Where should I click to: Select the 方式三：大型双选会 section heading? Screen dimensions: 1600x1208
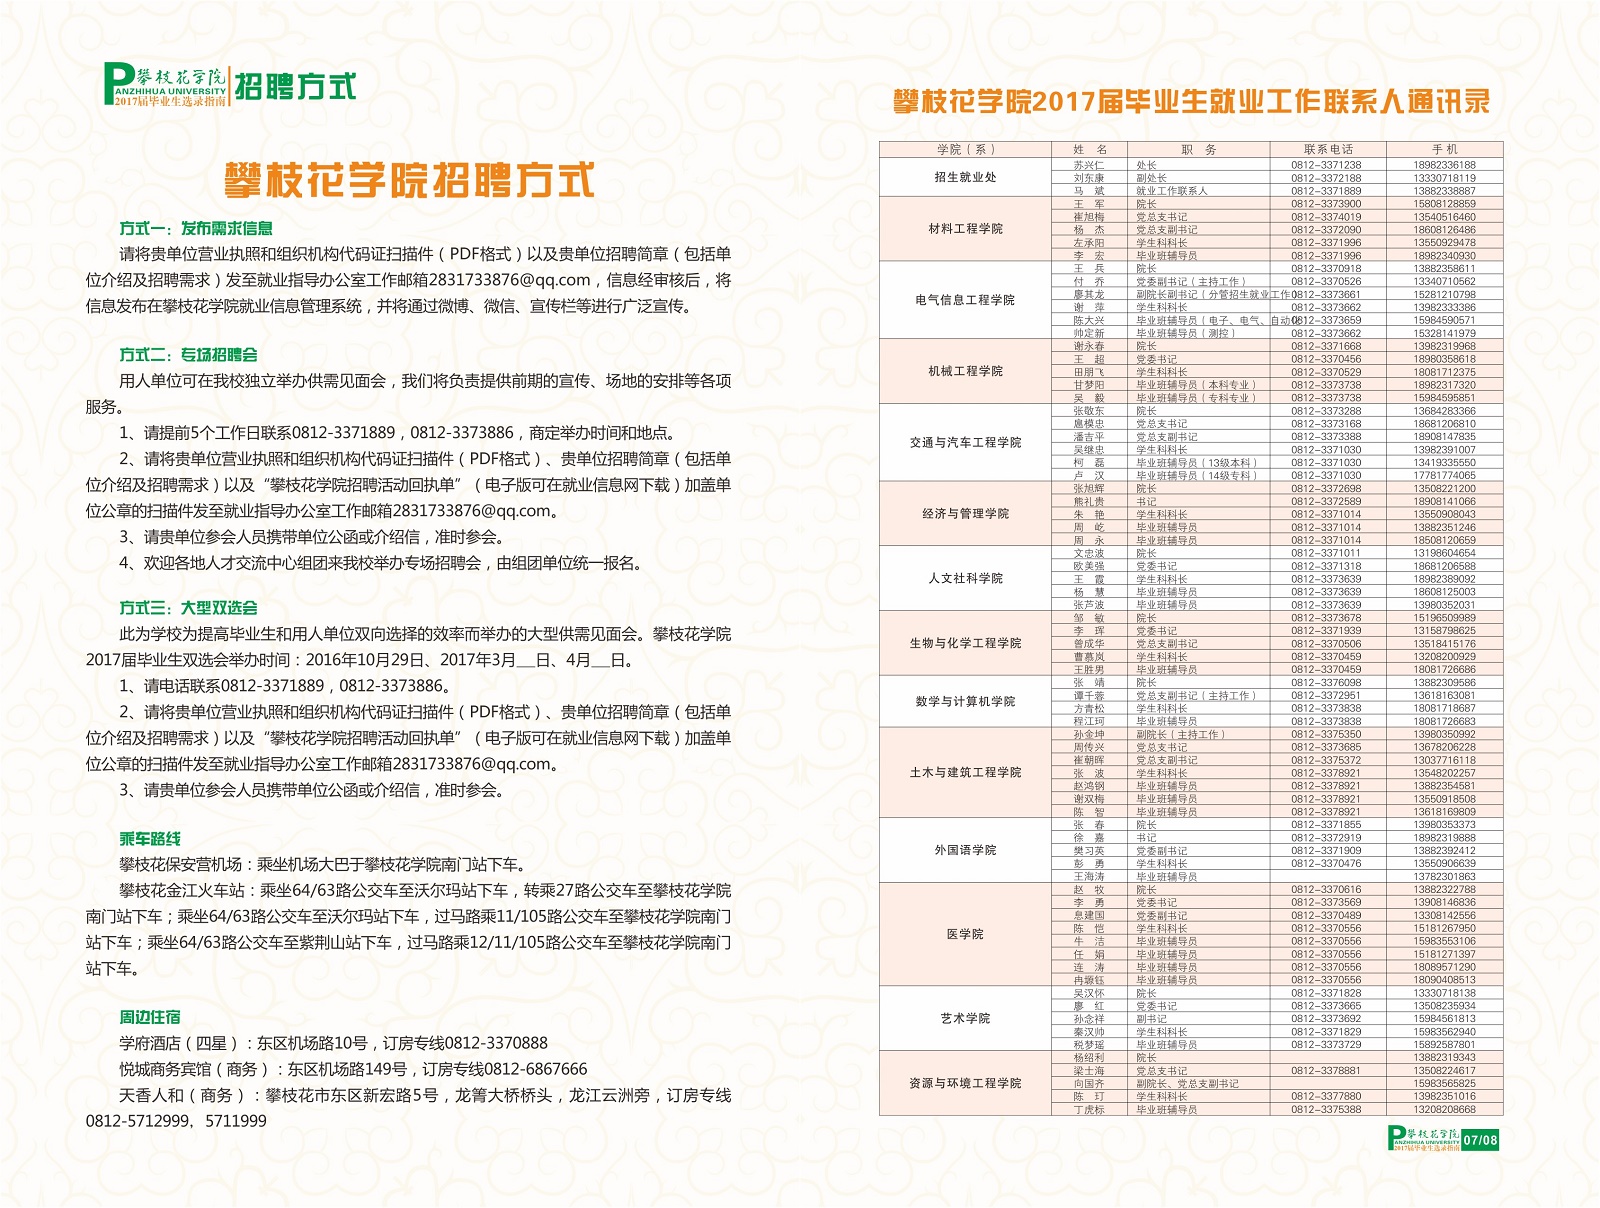pos(188,608)
